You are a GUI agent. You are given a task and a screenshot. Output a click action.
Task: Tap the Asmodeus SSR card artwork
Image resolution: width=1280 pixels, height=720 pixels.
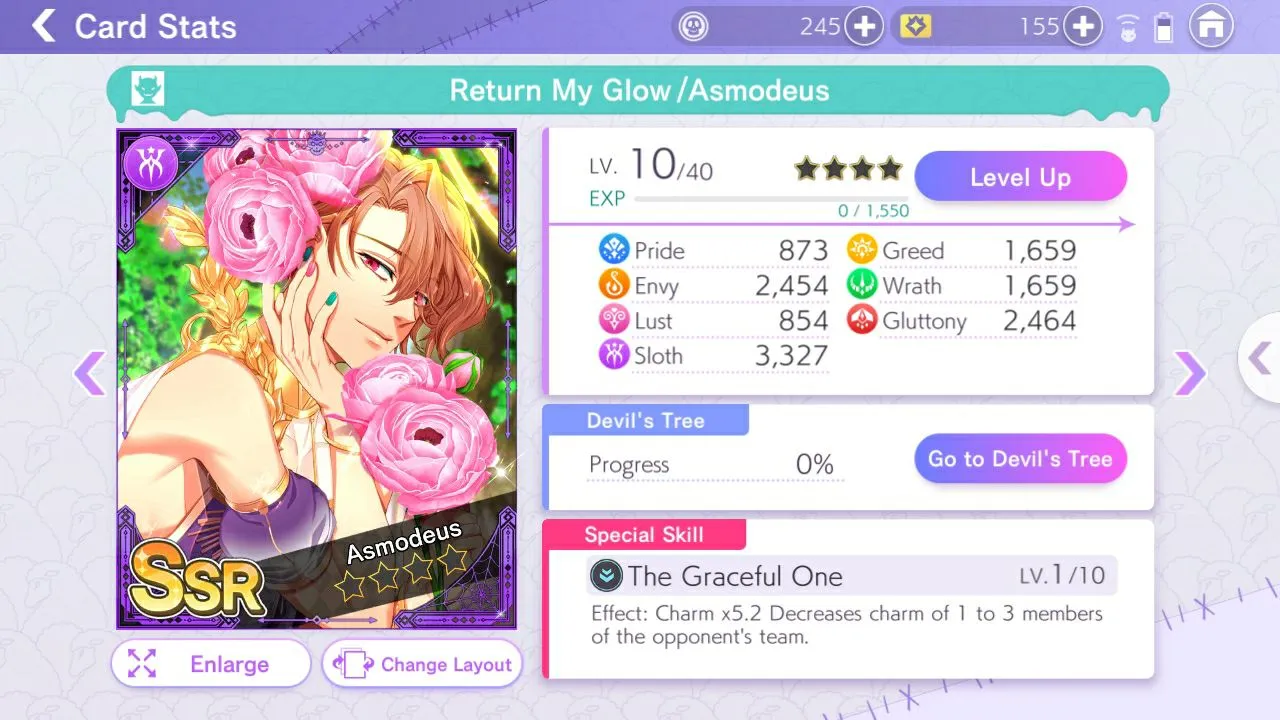point(316,379)
